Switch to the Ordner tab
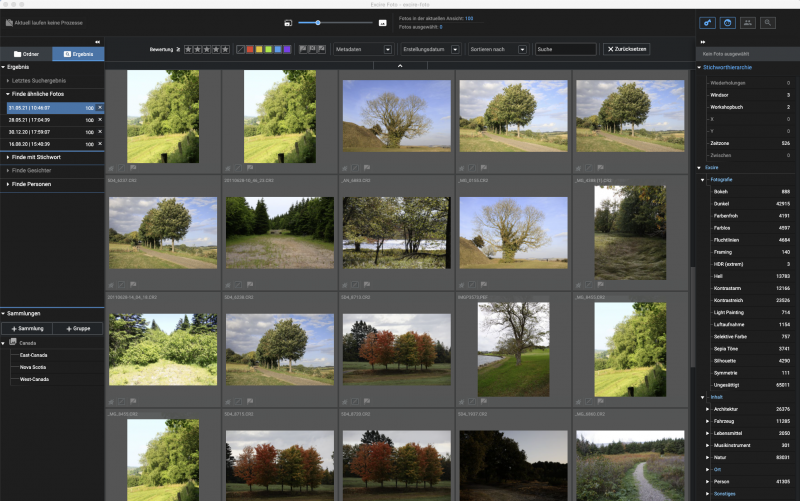This screenshot has width=800, height=501. point(26,54)
